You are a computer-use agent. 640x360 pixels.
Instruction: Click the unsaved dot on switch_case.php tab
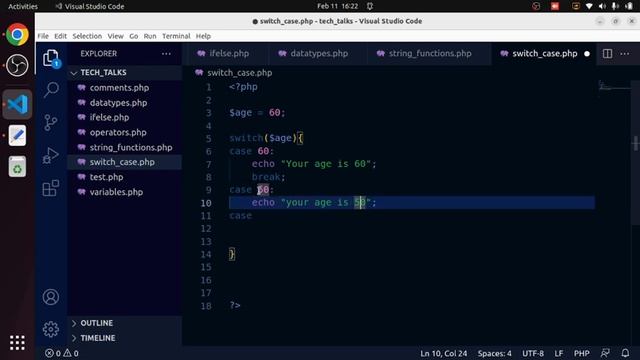587,53
